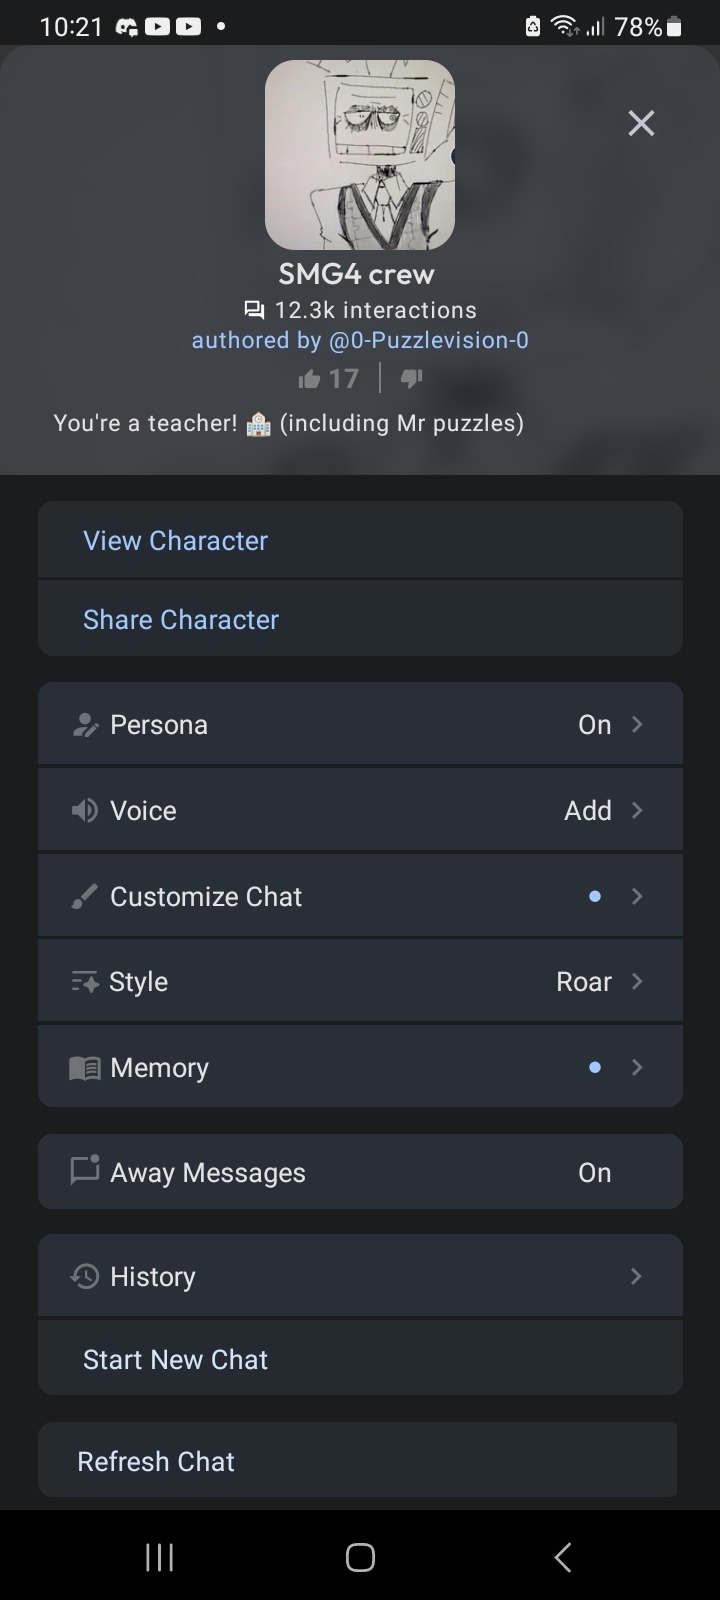Screen dimensions: 720x1600
Task: Open the Memory row chevron
Action: pos(637,1067)
